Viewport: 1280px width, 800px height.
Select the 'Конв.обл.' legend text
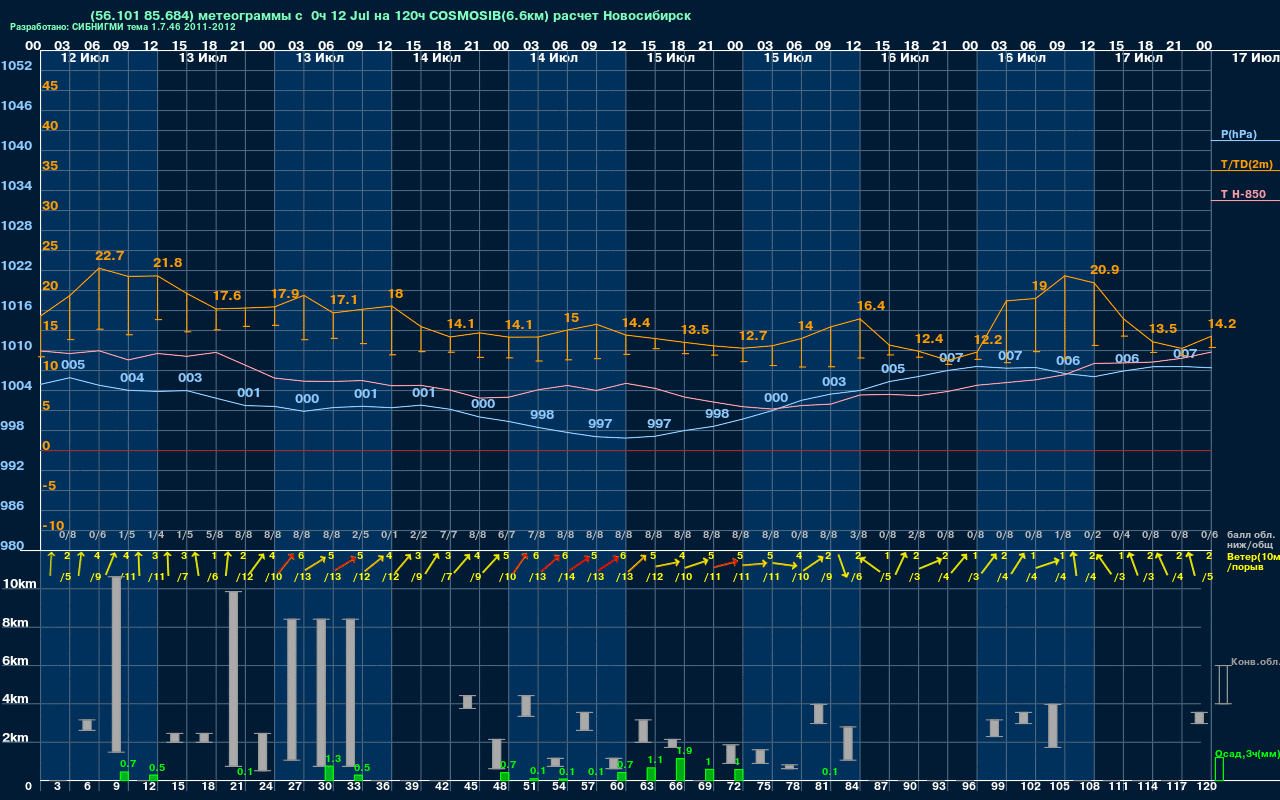click(x=1255, y=662)
